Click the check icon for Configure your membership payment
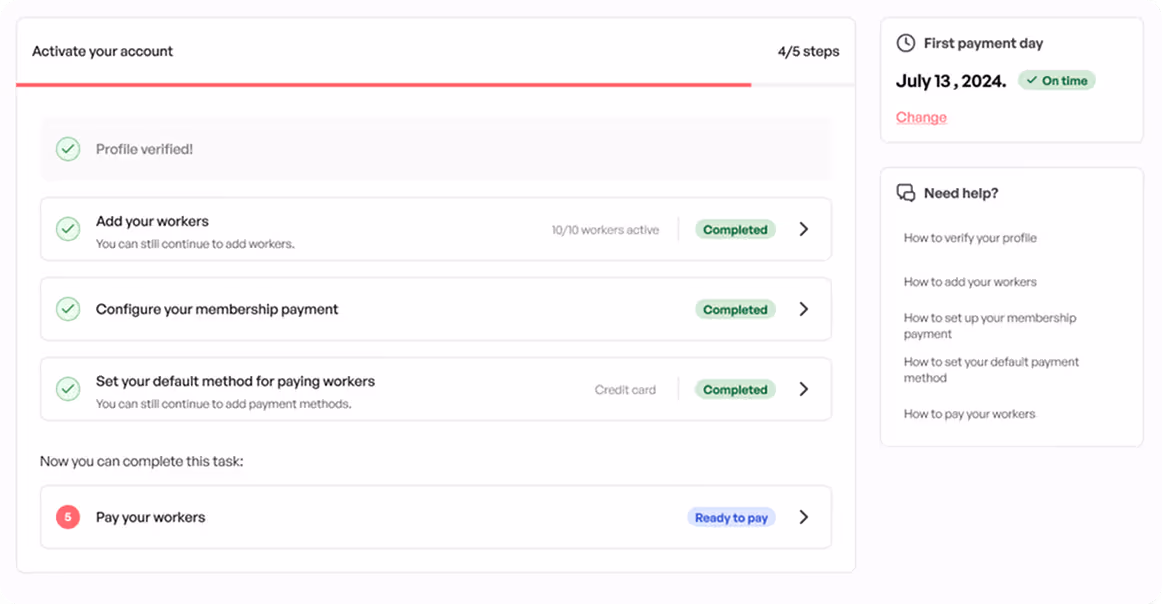1162x604 pixels. pos(68,309)
